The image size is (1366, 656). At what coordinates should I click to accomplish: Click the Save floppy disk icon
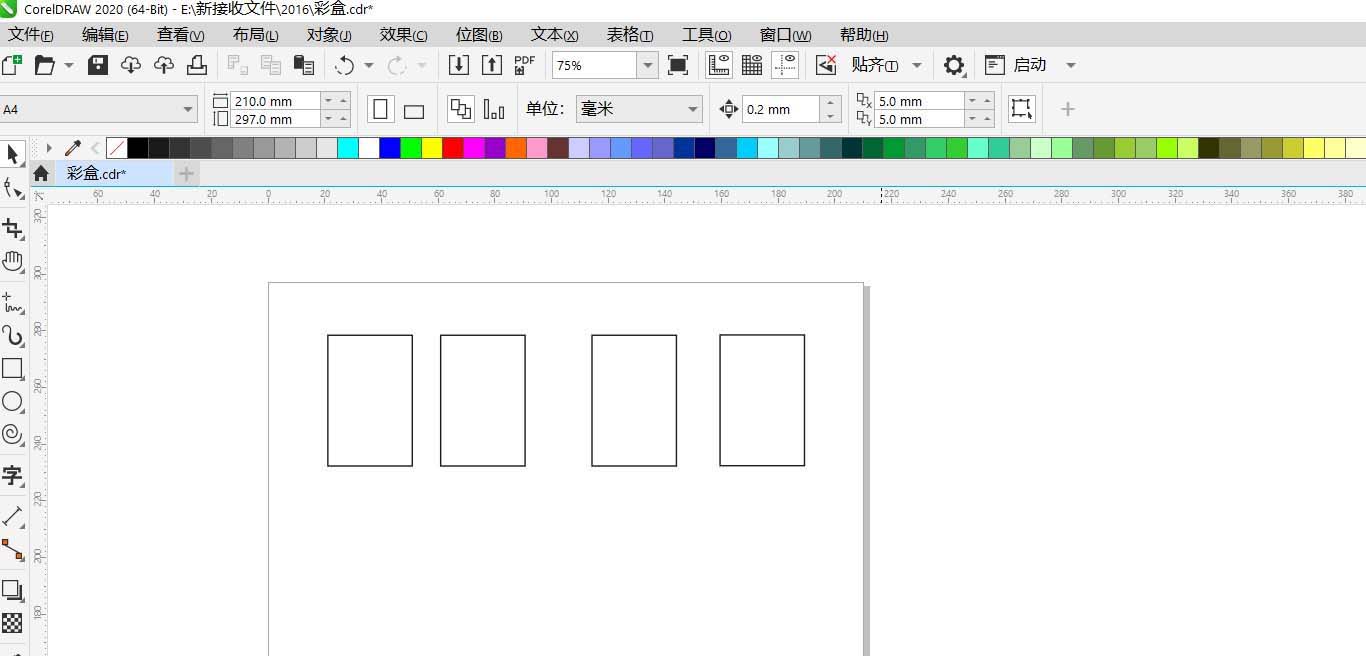tap(98, 65)
